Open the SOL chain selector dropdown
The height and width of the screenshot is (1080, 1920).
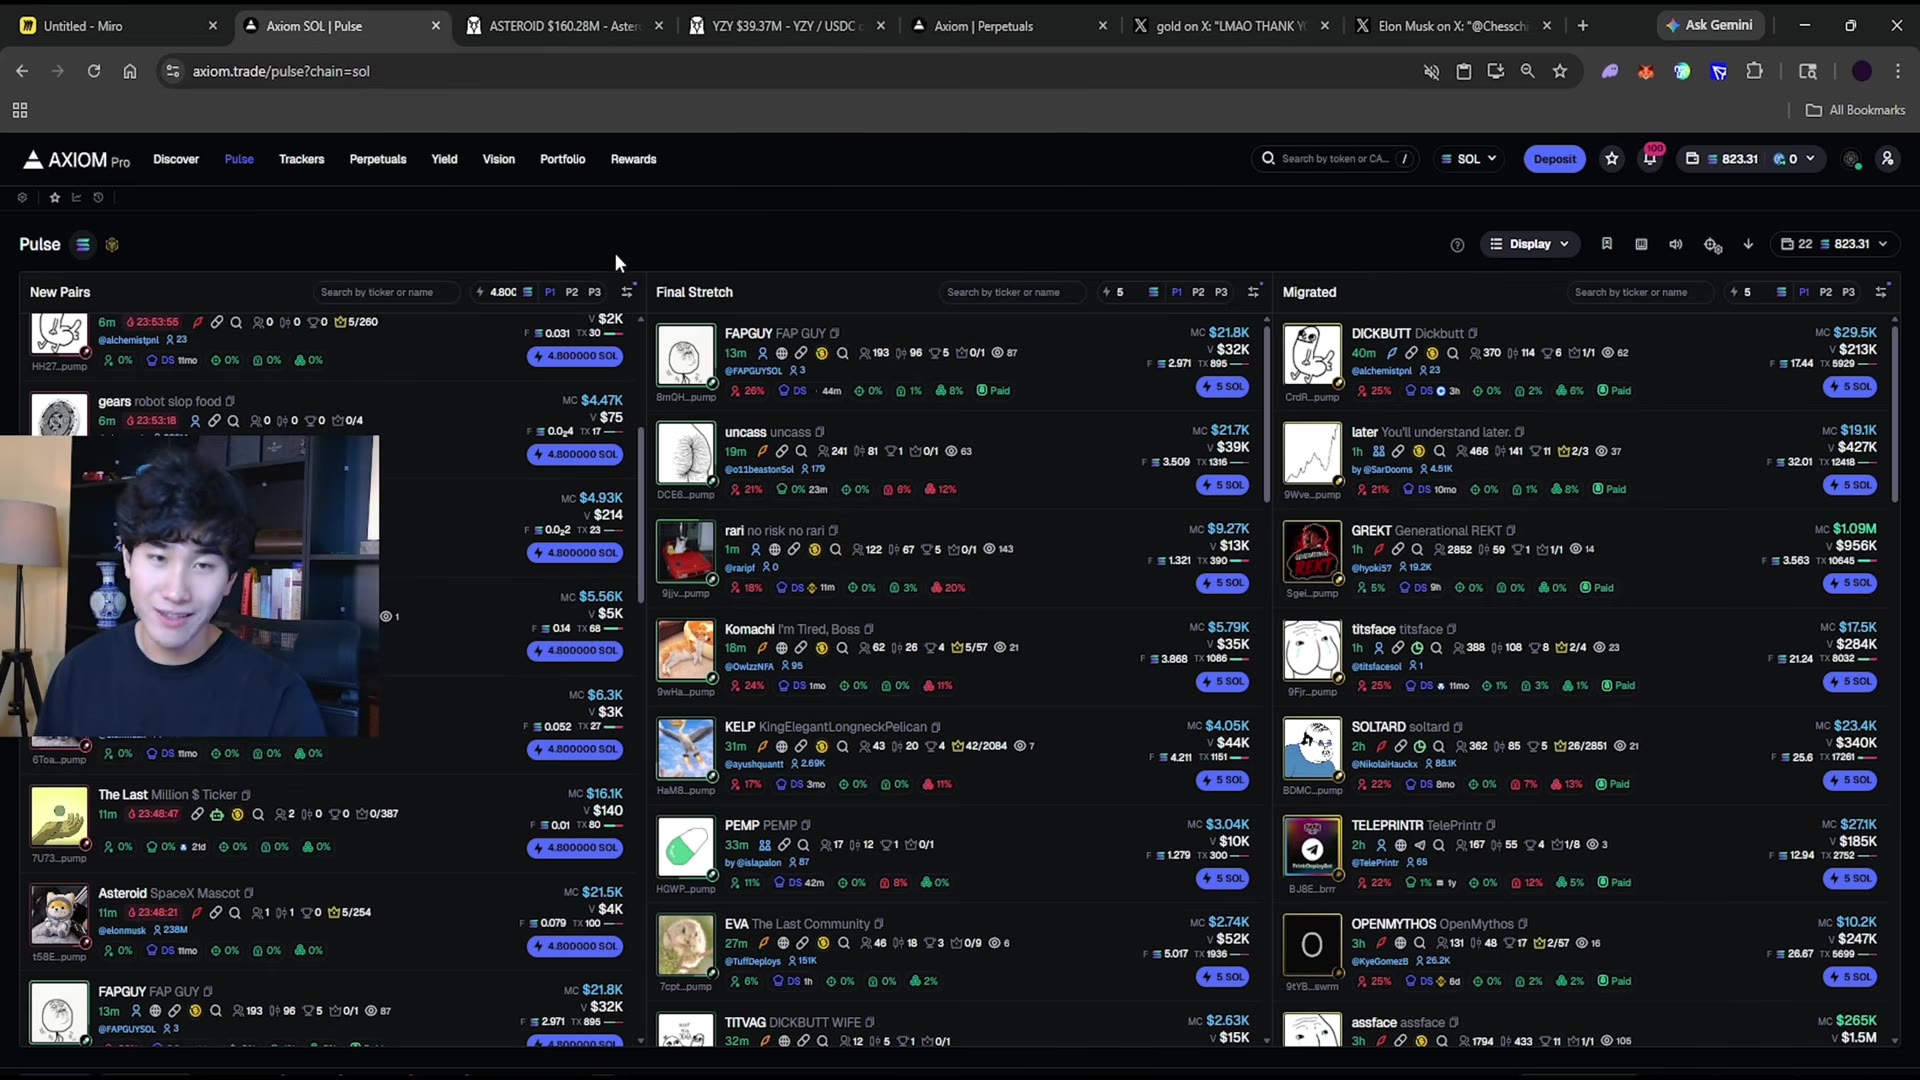pos(1468,159)
